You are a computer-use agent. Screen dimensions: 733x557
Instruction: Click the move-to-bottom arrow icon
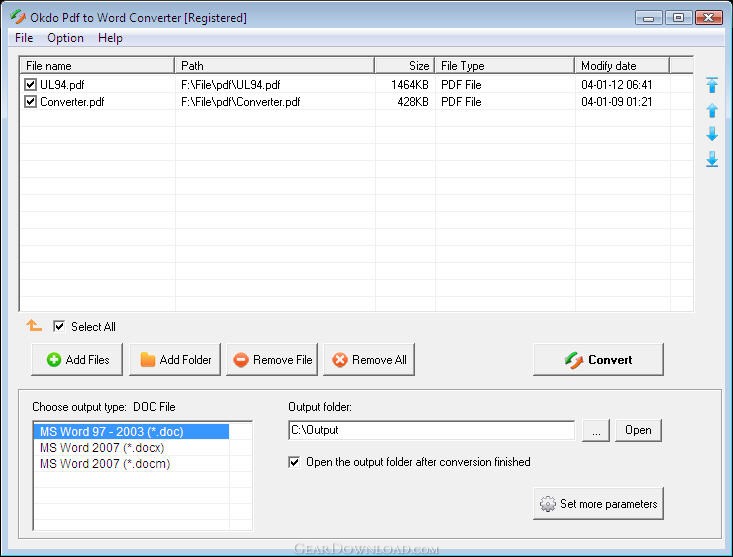pyautogui.click(x=712, y=159)
